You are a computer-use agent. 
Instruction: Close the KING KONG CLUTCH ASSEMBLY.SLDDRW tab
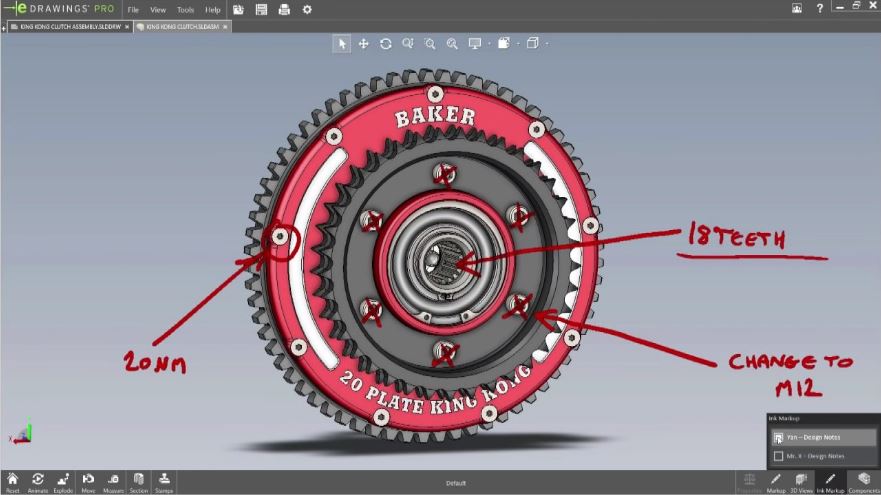click(x=127, y=26)
